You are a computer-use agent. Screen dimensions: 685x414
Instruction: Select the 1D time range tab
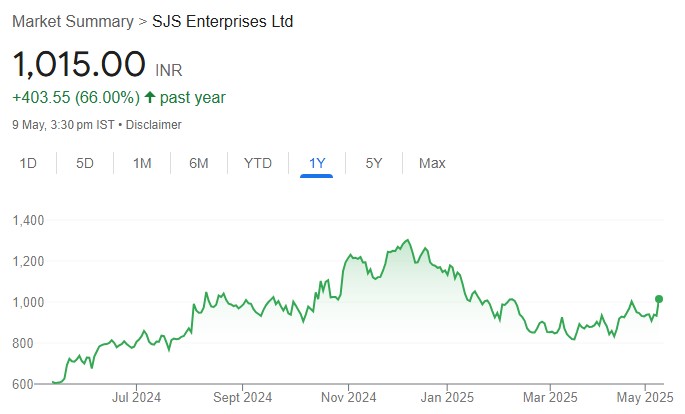[29, 163]
